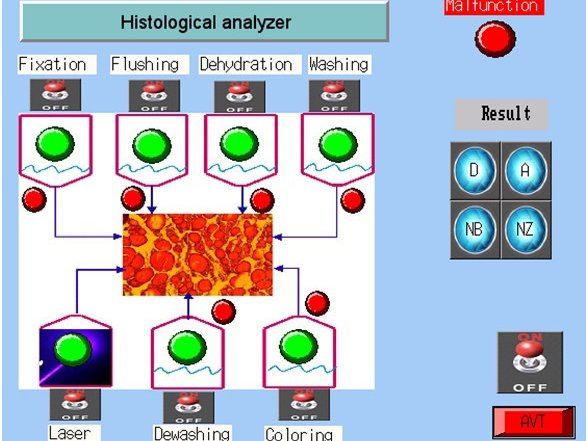588x441 pixels.
Task: Click the red AVT button
Action: pos(533,422)
